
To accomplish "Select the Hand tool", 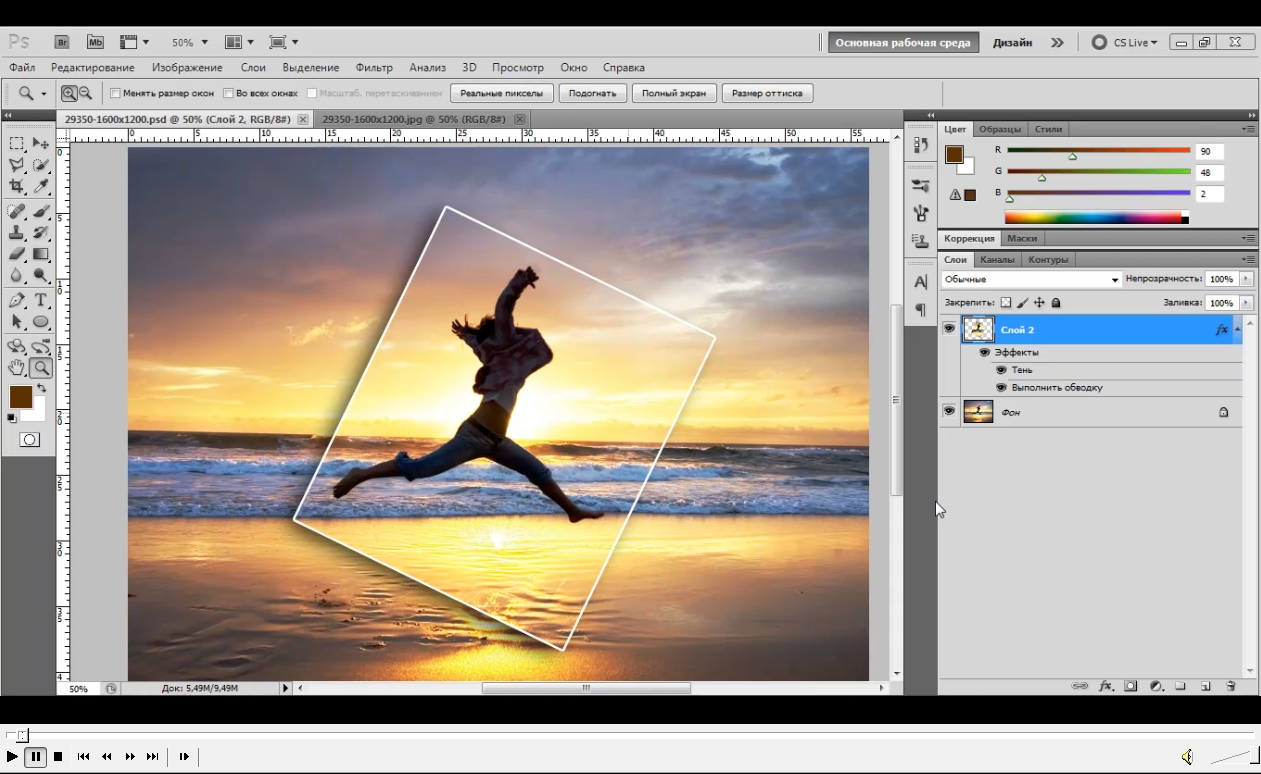I will tap(17, 368).
